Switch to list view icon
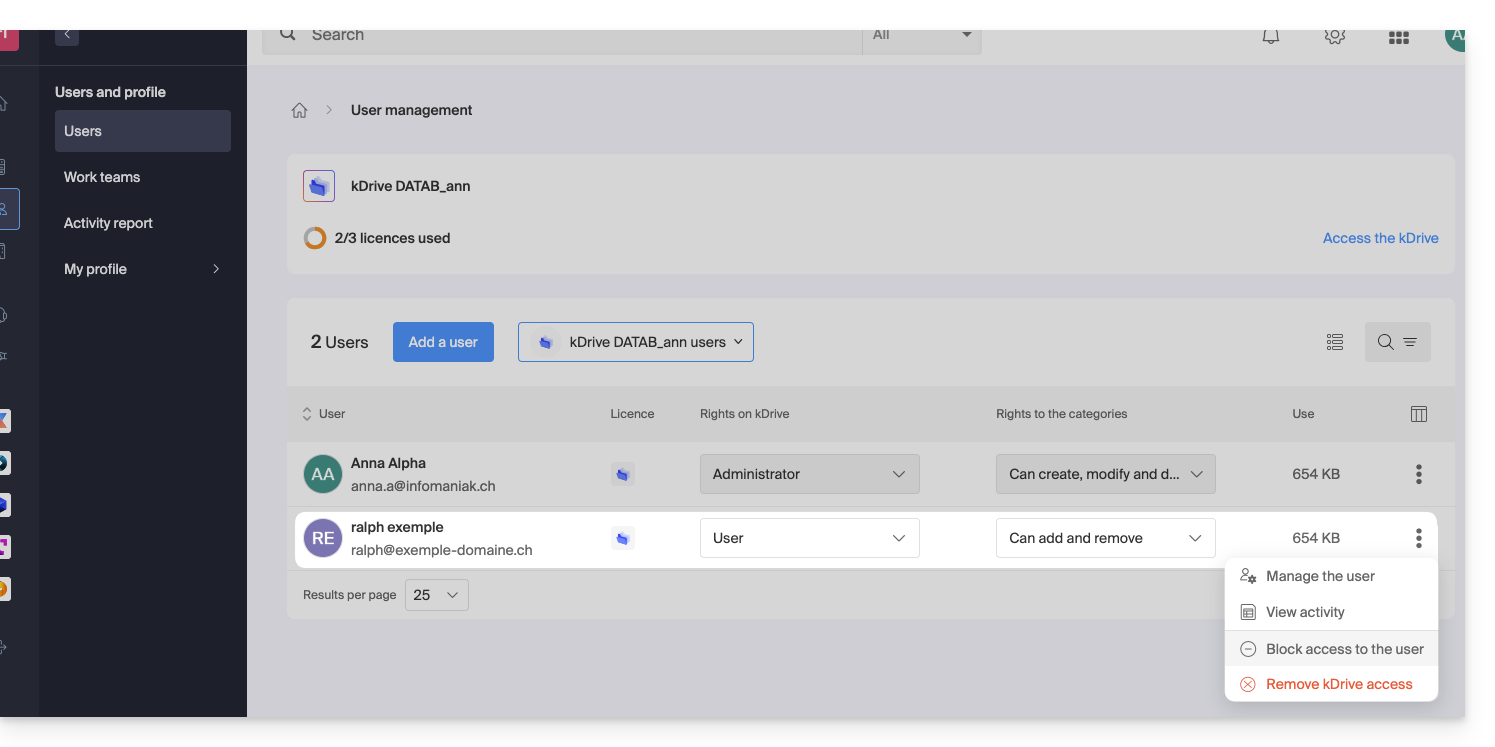Viewport: 1495px width, 747px height. [1334, 342]
